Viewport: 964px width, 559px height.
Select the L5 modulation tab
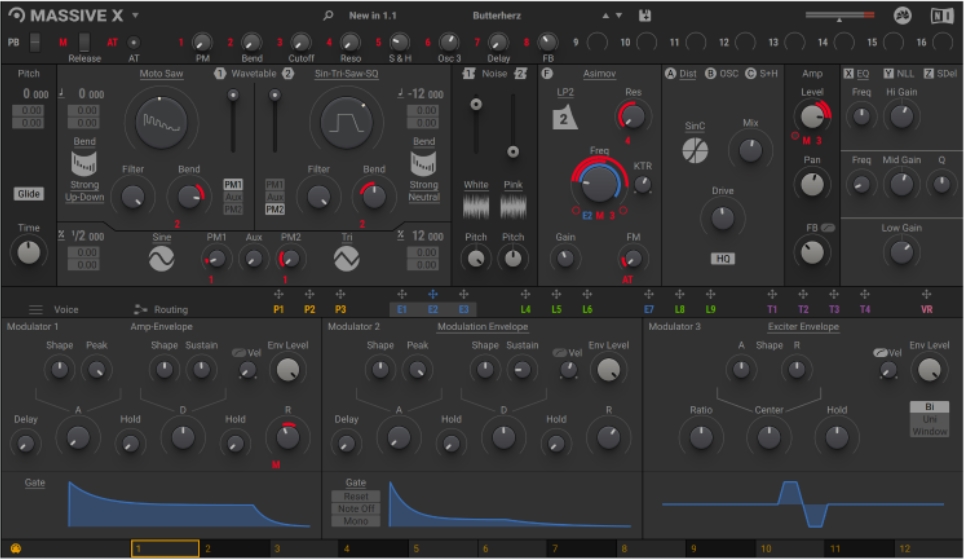556,309
